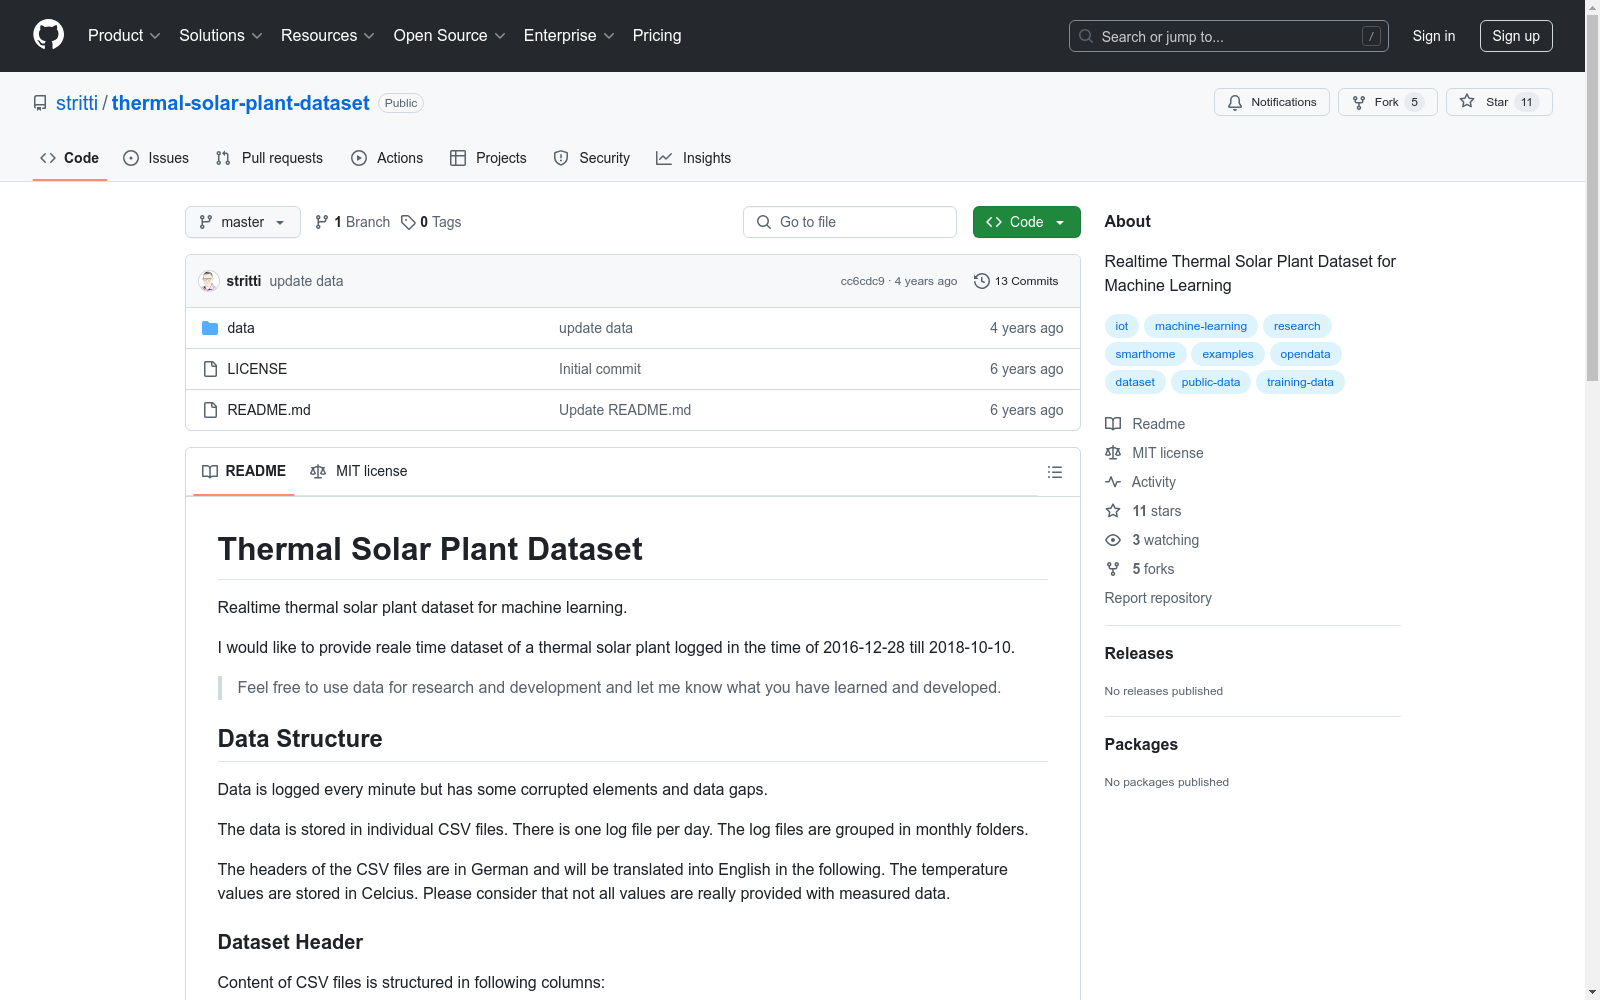Open the data folder

[241, 328]
